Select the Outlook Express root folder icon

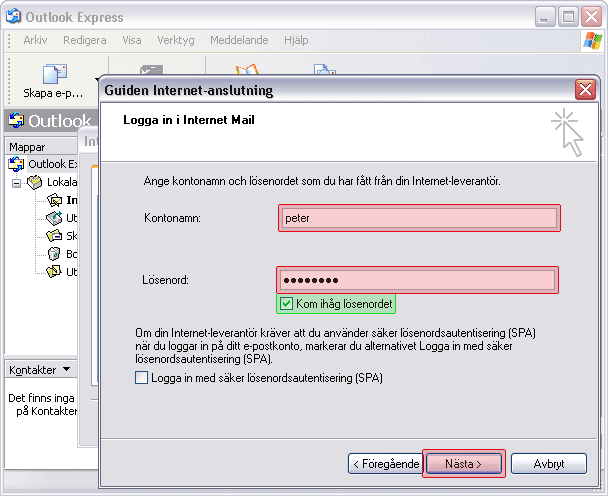tap(17, 164)
